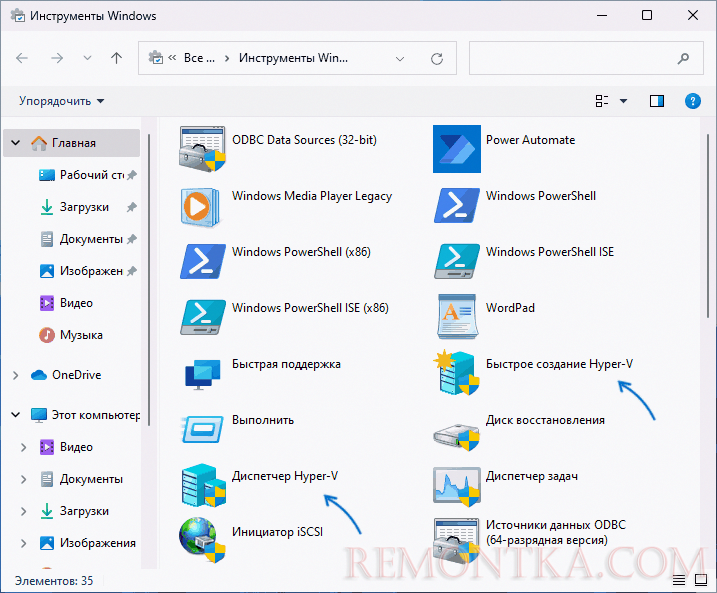Viewport: 717px width, 593px height.
Task: Click the Диспетчер Hyper-V icon
Action: [x=203, y=486]
